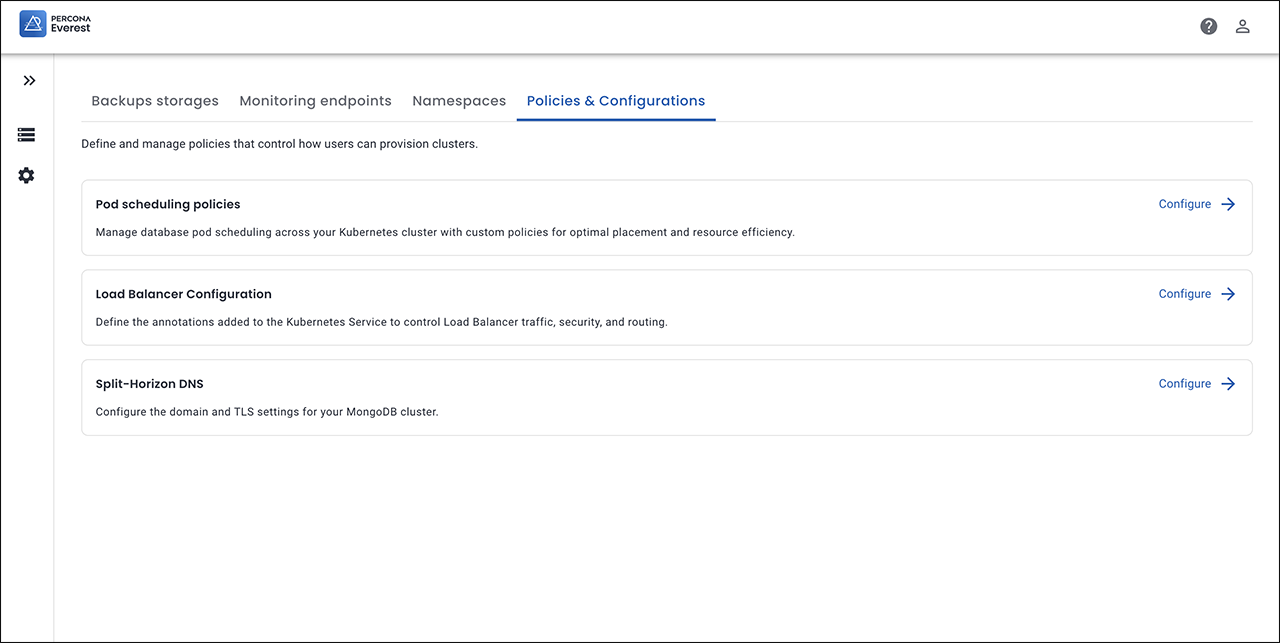
Task: Click Configure link for Load Balancer Configuration
Action: [1184, 294]
